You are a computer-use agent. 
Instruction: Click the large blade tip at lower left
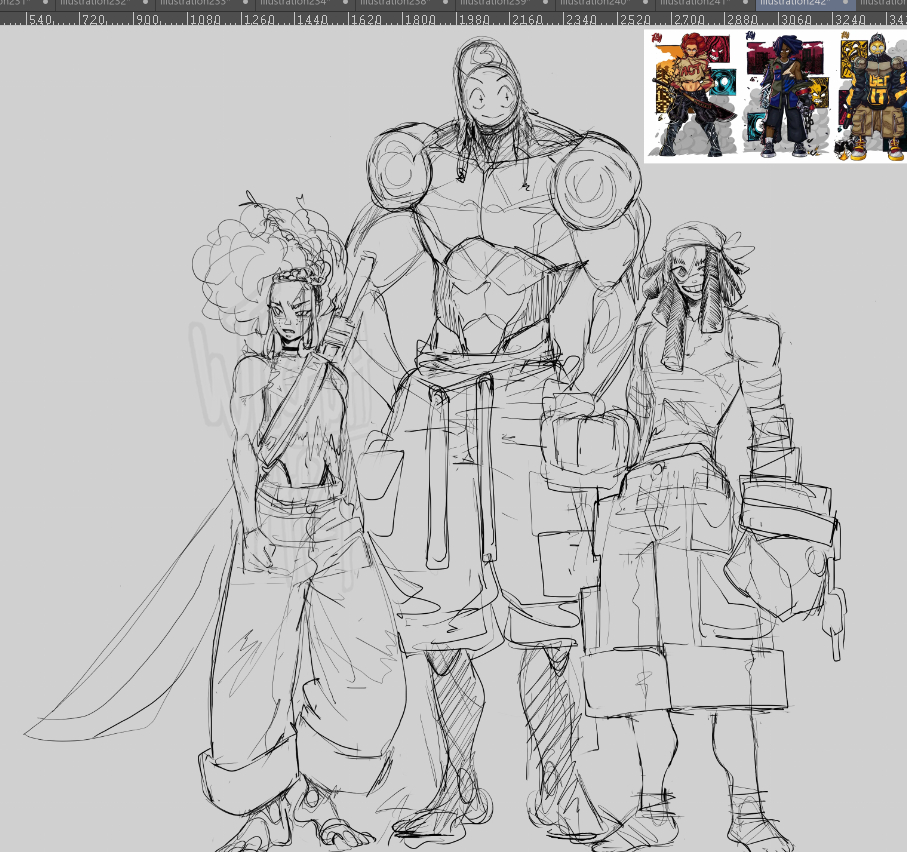(35, 733)
